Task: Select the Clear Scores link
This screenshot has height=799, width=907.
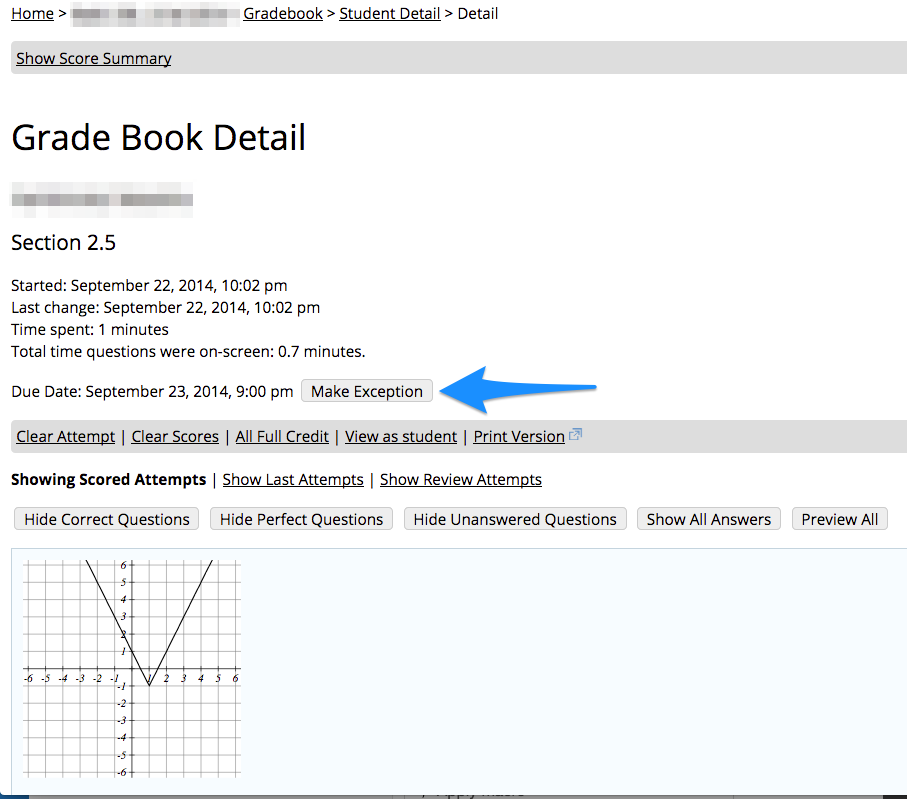Action: tap(175, 436)
